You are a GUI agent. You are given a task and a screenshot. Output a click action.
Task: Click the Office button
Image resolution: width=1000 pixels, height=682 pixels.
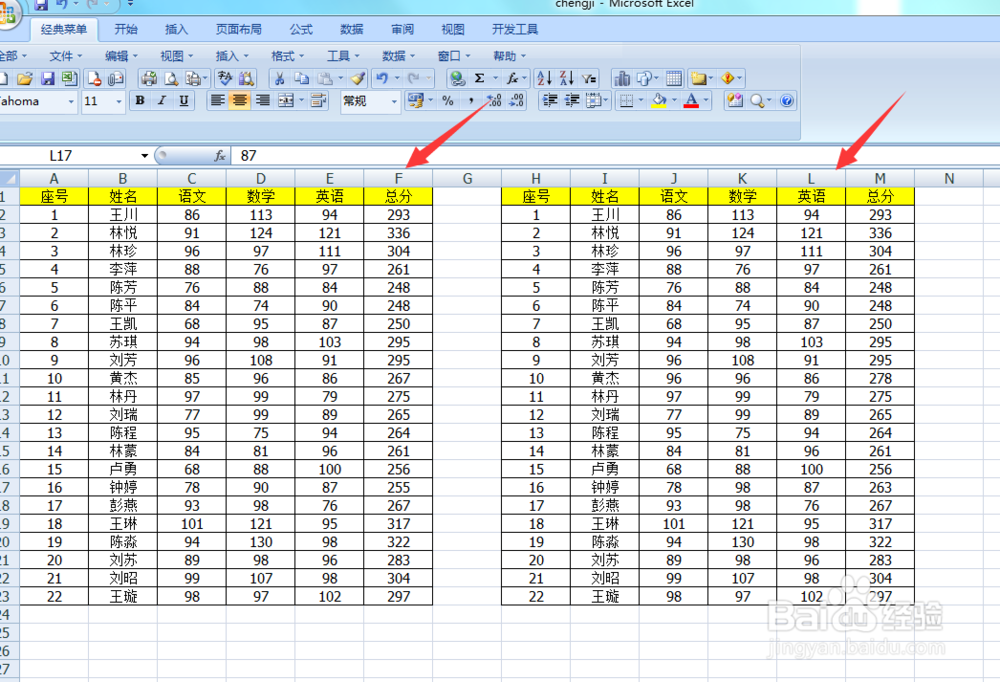click(8, 14)
